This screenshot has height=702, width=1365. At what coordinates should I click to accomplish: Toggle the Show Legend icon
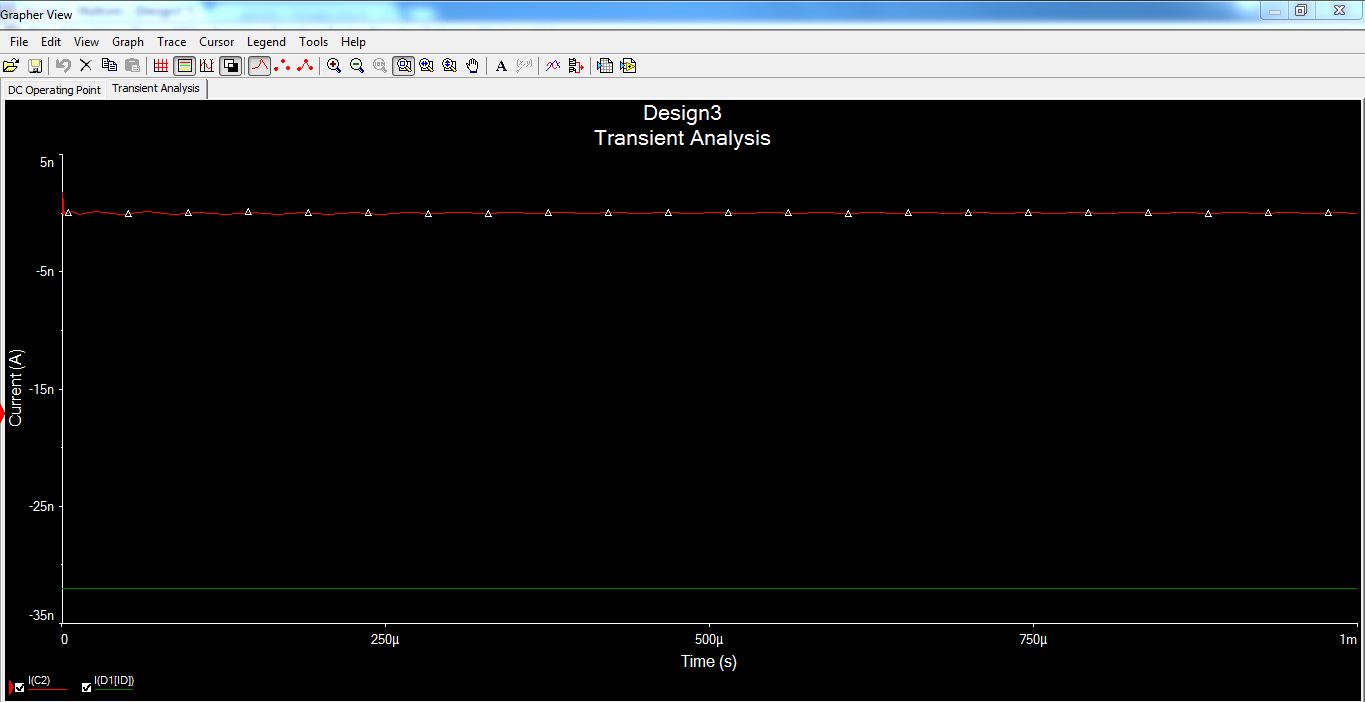[x=184, y=66]
